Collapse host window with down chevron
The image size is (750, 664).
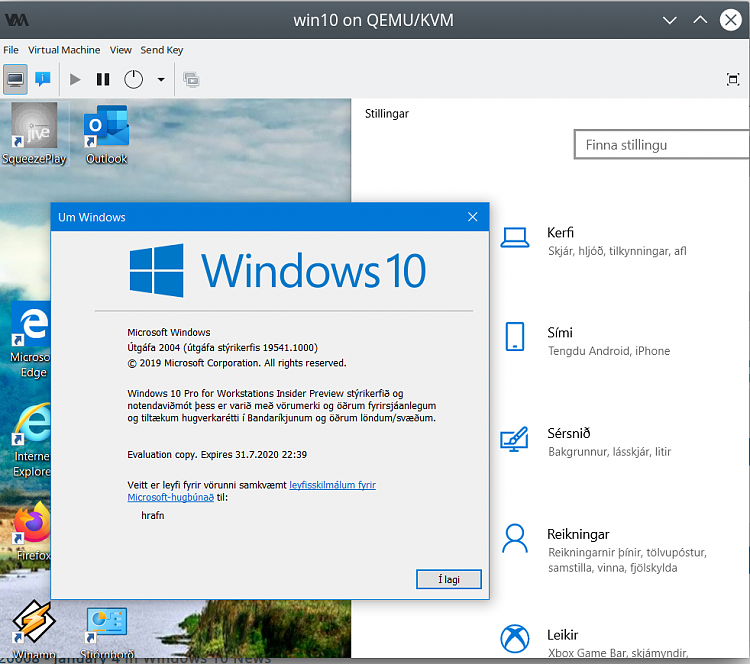pos(670,20)
